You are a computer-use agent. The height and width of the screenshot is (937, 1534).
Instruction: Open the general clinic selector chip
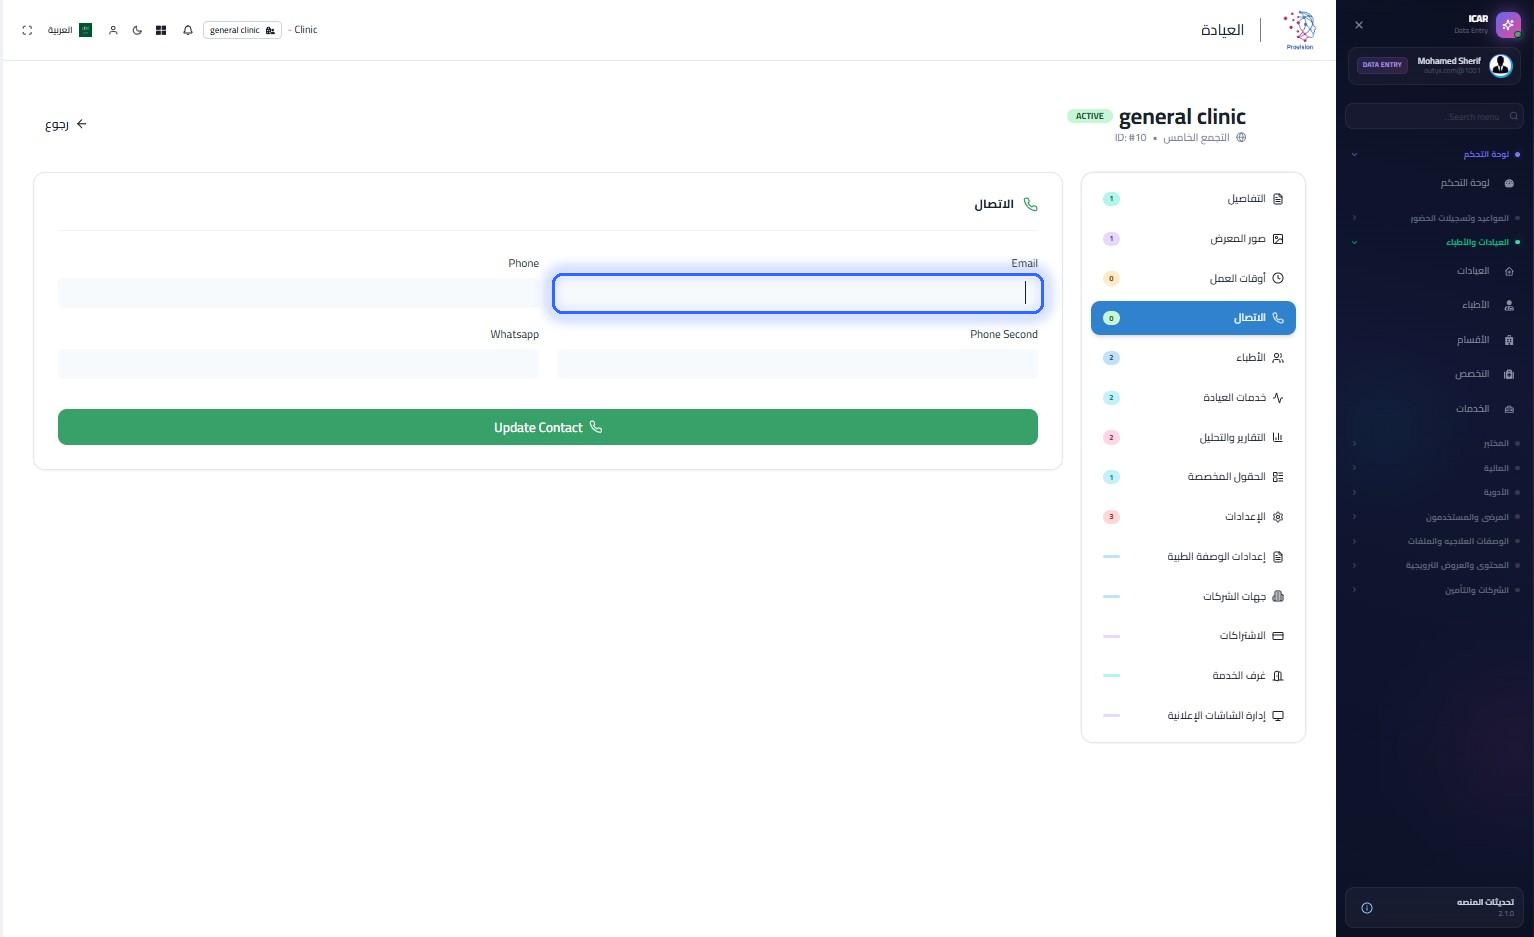tap(242, 30)
